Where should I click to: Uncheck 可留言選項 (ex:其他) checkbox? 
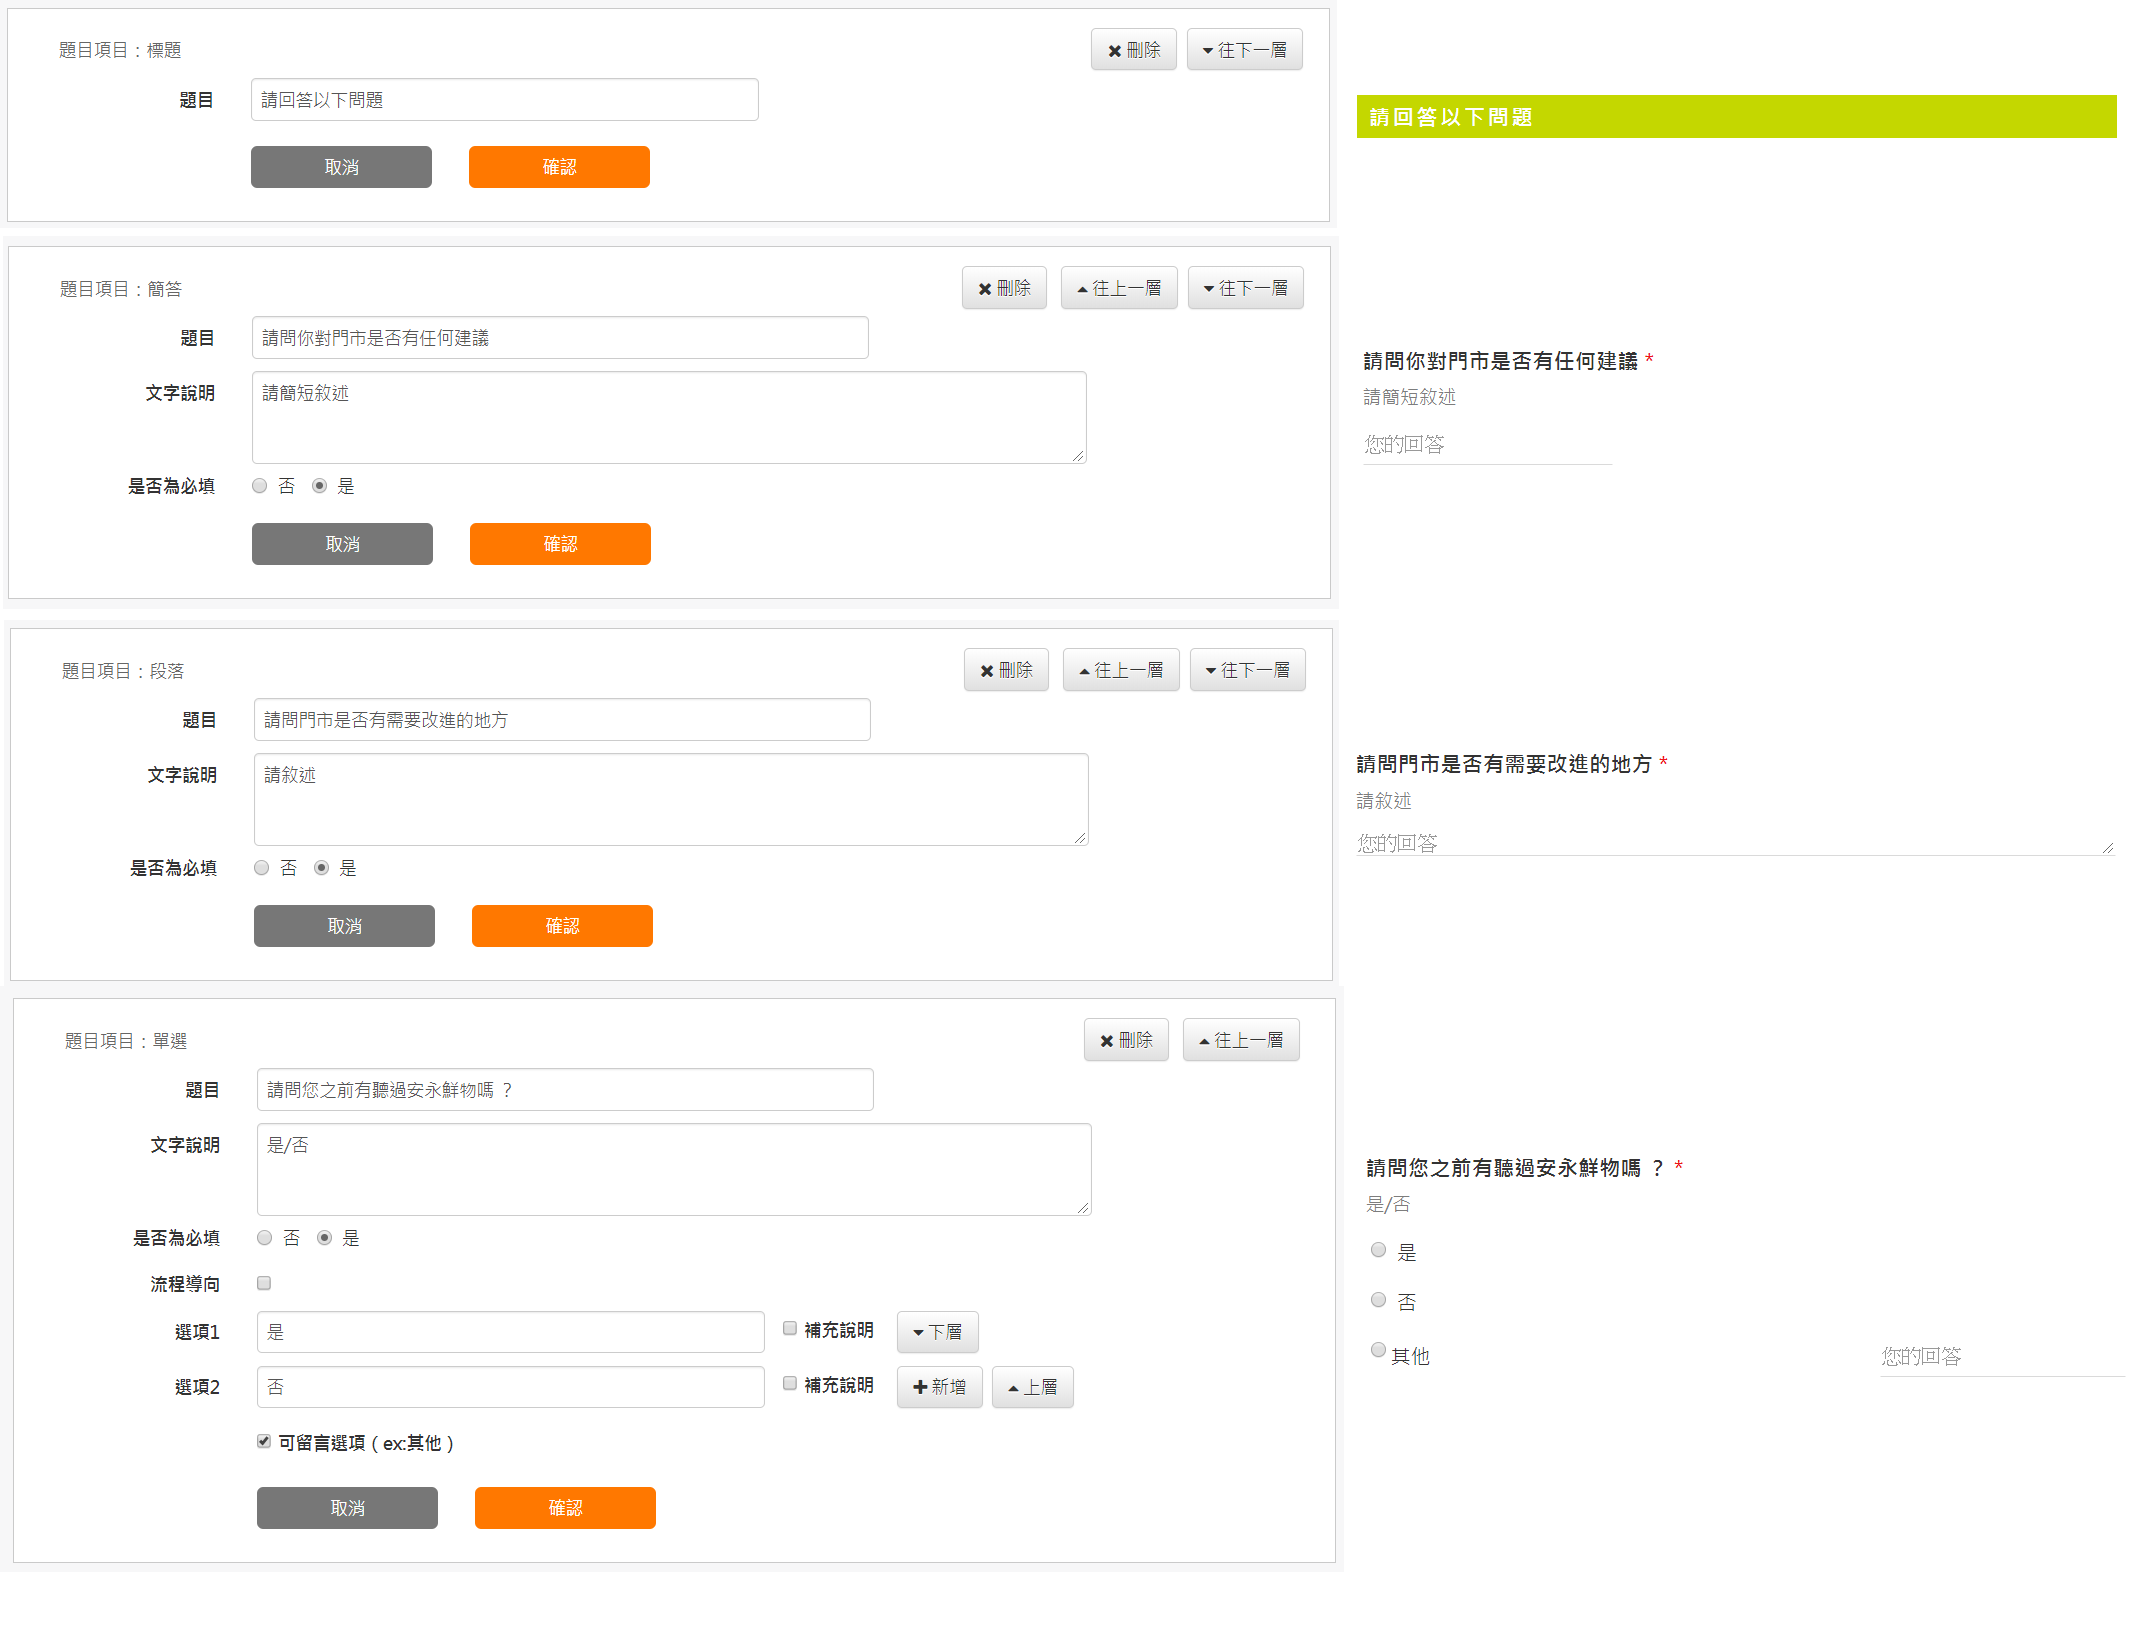click(x=264, y=1441)
